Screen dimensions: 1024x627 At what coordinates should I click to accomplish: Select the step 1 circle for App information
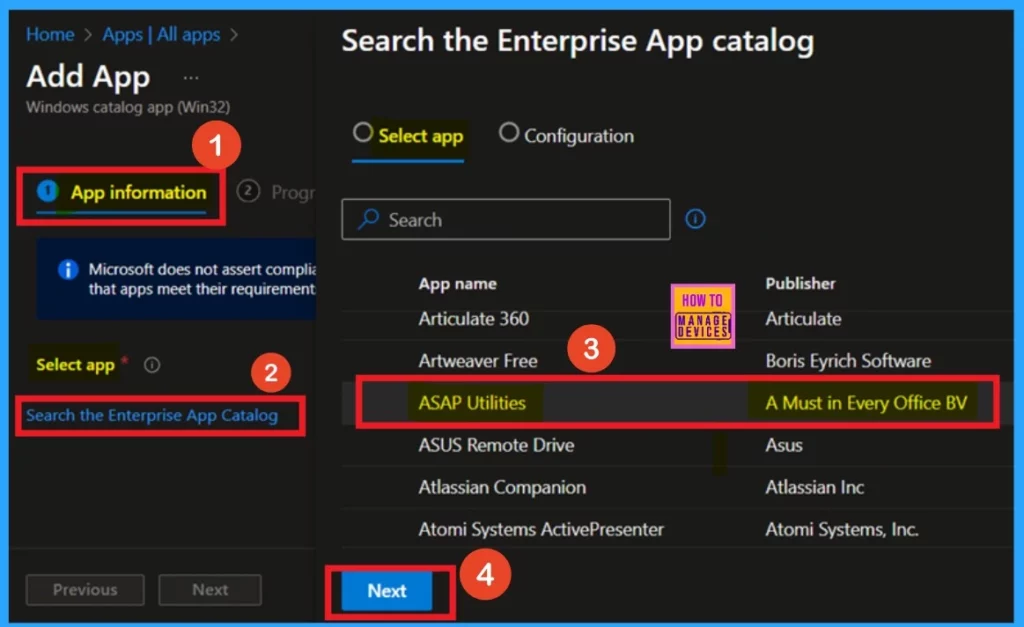(x=47, y=191)
